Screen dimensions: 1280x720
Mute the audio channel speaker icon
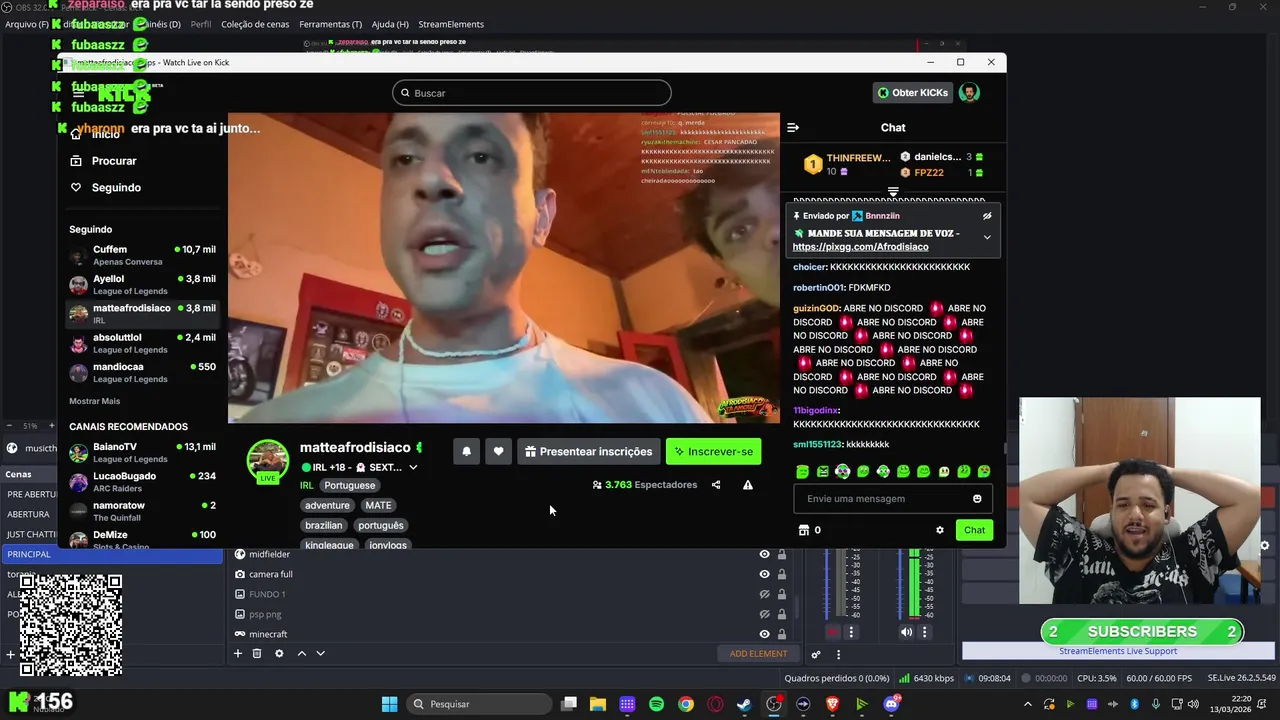tap(906, 632)
